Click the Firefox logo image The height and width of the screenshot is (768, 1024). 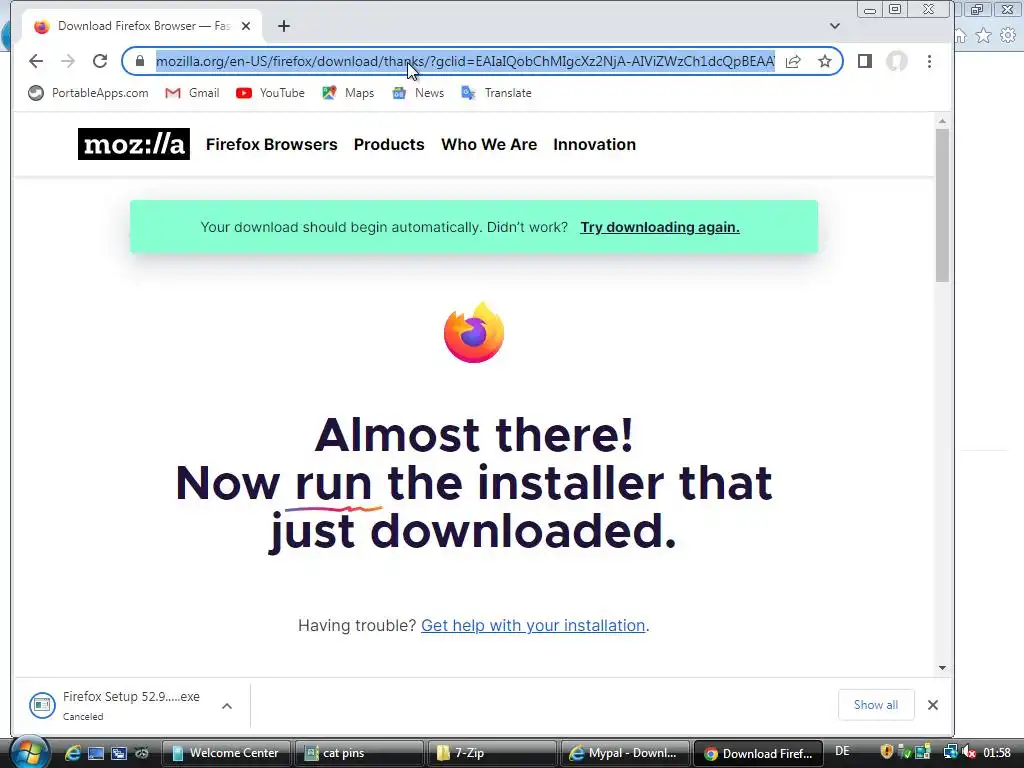(474, 332)
